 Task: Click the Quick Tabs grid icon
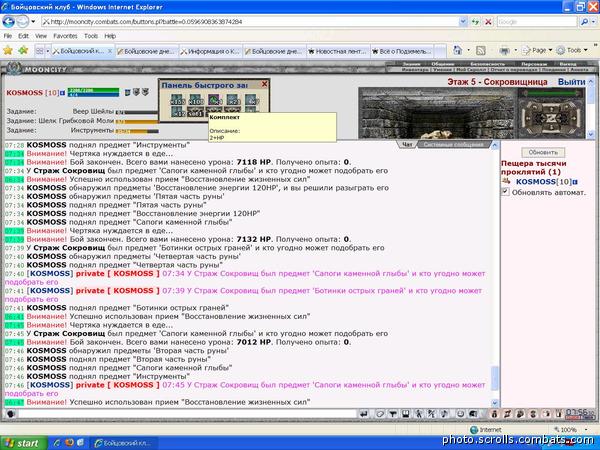[39, 51]
